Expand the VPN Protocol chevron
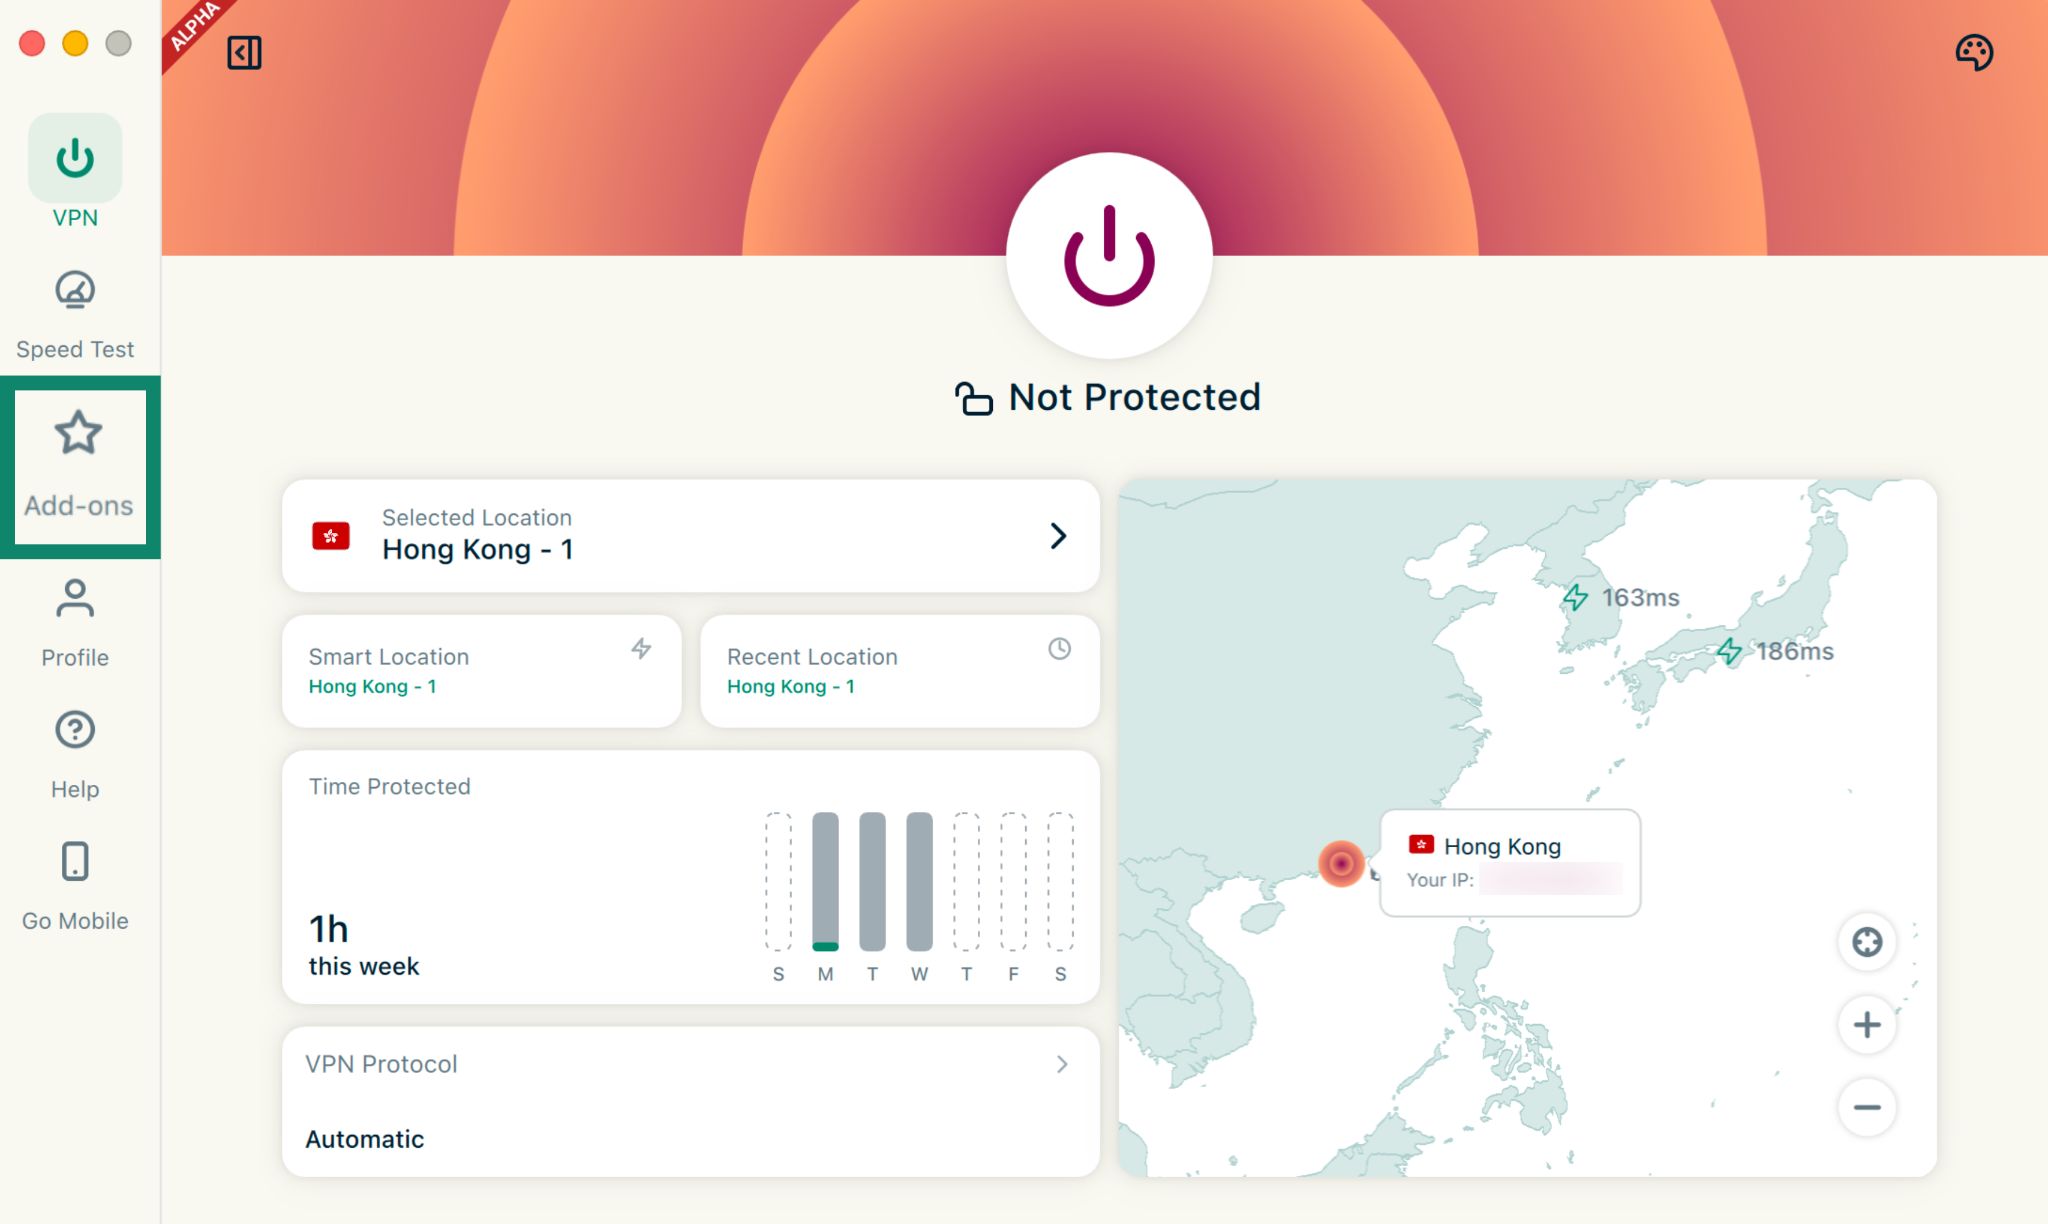 (x=1062, y=1064)
